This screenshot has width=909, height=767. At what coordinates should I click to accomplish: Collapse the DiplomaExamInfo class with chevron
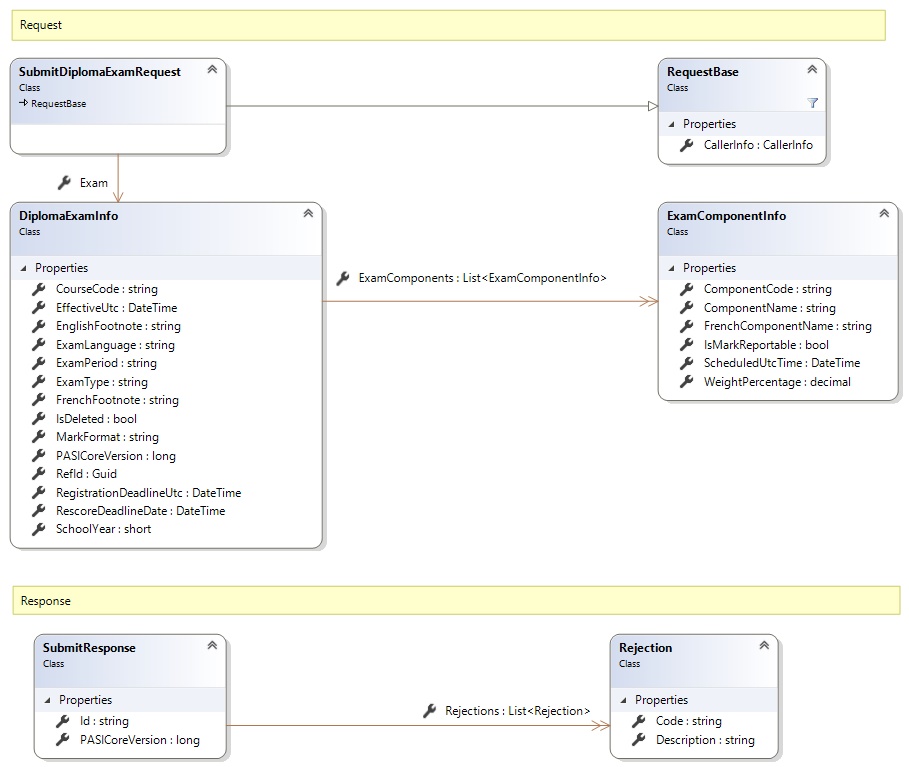[308, 214]
